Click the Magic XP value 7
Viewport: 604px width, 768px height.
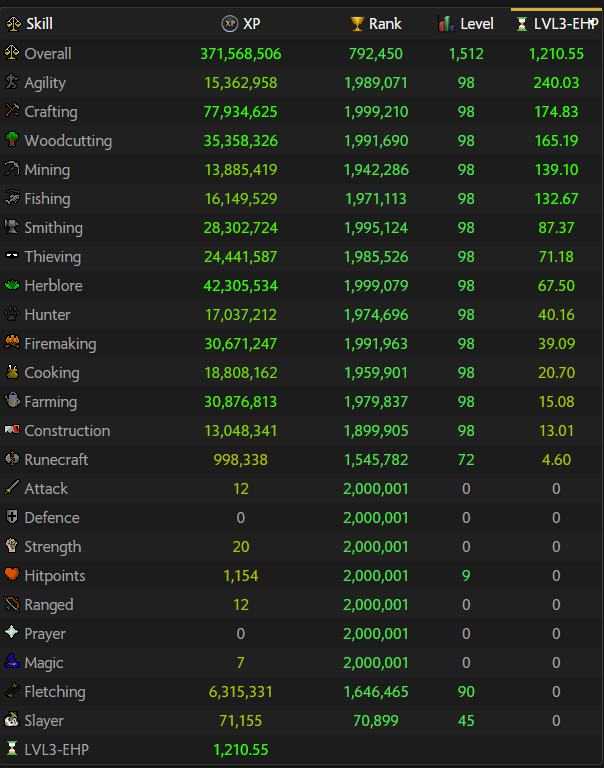[x=241, y=662]
